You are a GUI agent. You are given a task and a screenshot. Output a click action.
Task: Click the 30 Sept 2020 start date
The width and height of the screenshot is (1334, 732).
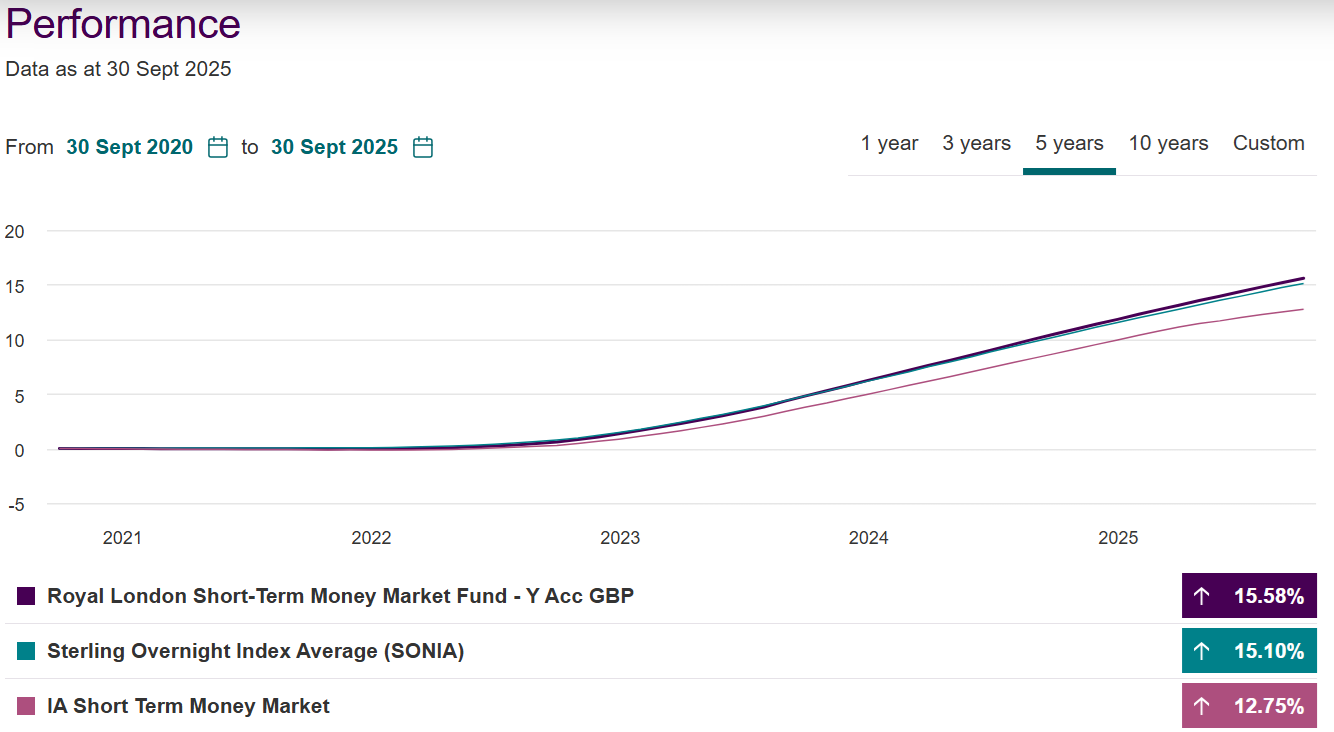(x=129, y=147)
